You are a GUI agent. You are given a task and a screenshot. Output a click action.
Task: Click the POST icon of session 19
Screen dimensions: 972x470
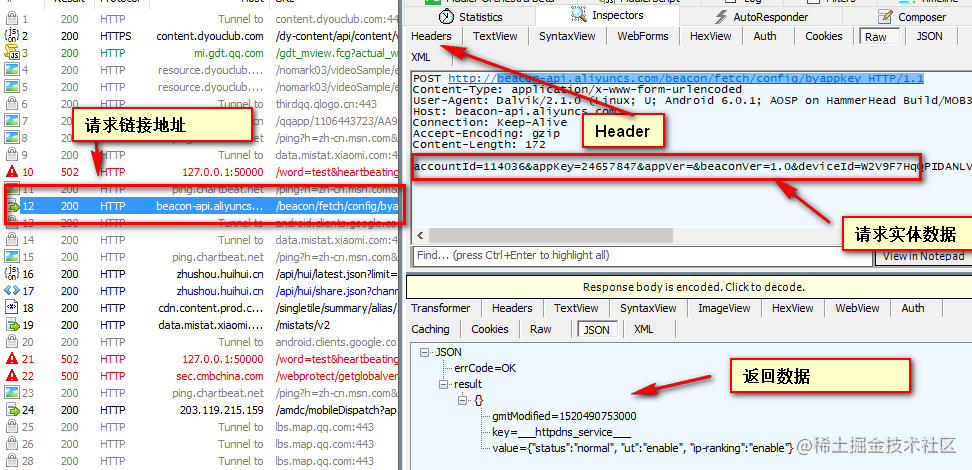pos(12,325)
